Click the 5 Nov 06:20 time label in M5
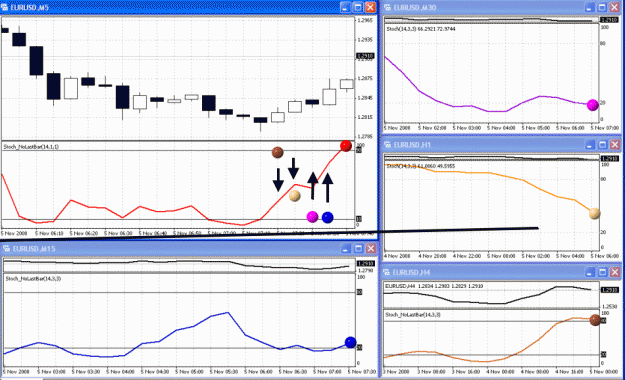The image size is (625, 380). pos(84,233)
